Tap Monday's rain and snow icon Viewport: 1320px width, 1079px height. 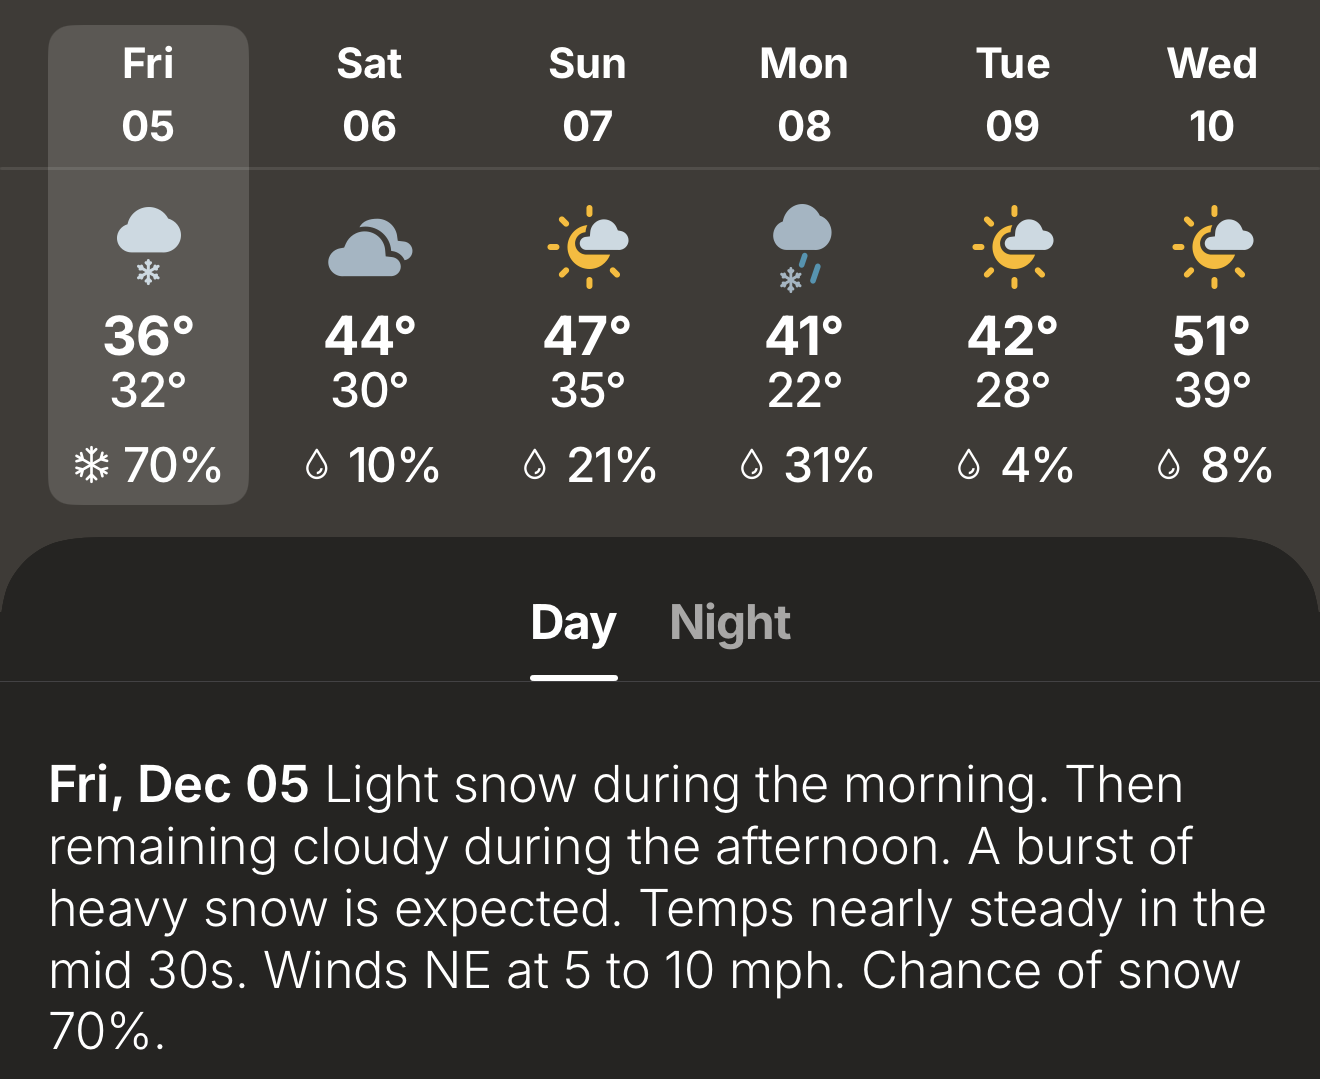[x=802, y=247]
